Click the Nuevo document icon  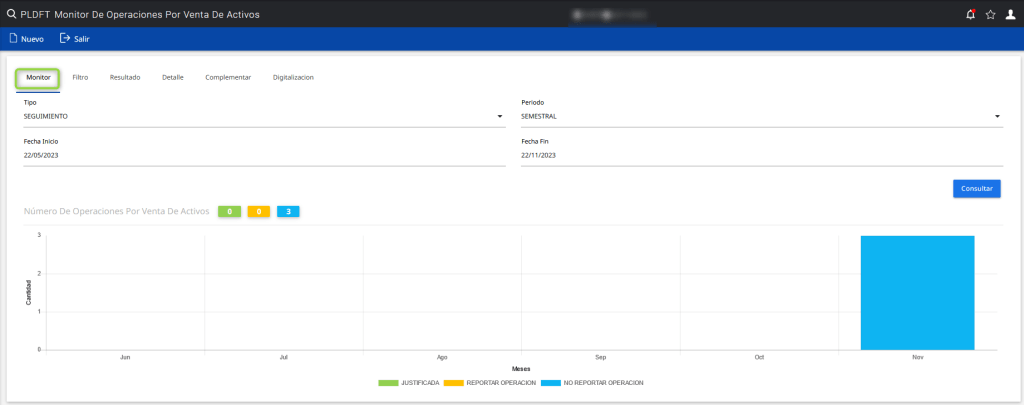click(x=14, y=39)
